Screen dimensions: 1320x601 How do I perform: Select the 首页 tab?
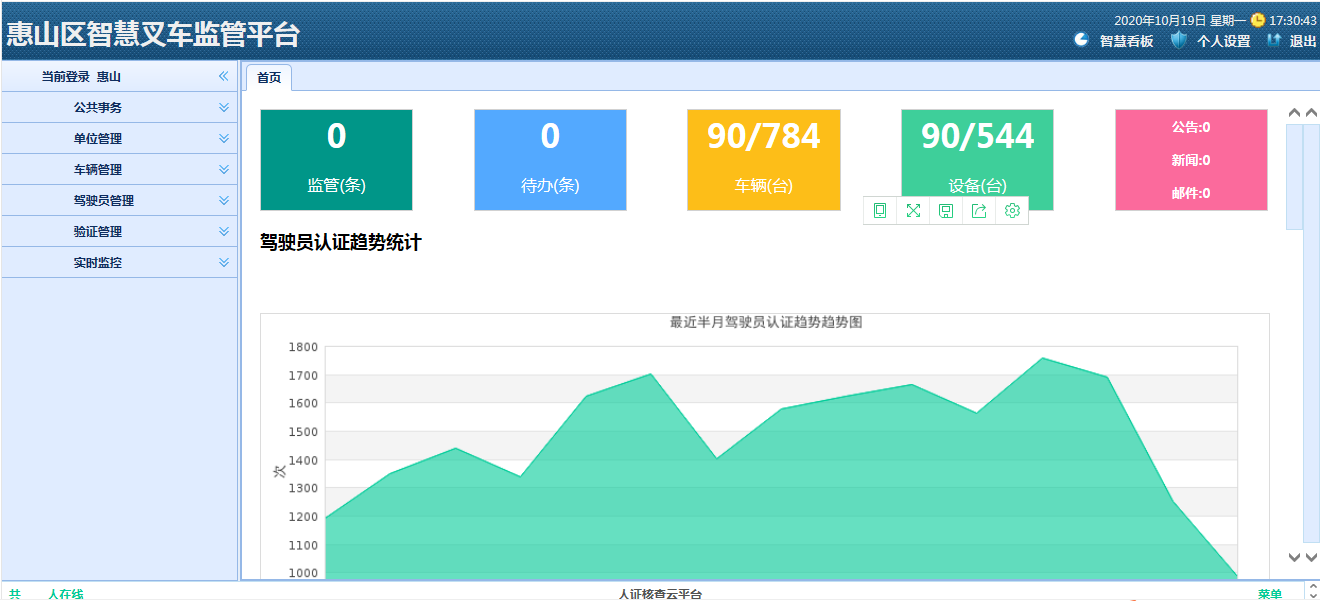click(268, 77)
